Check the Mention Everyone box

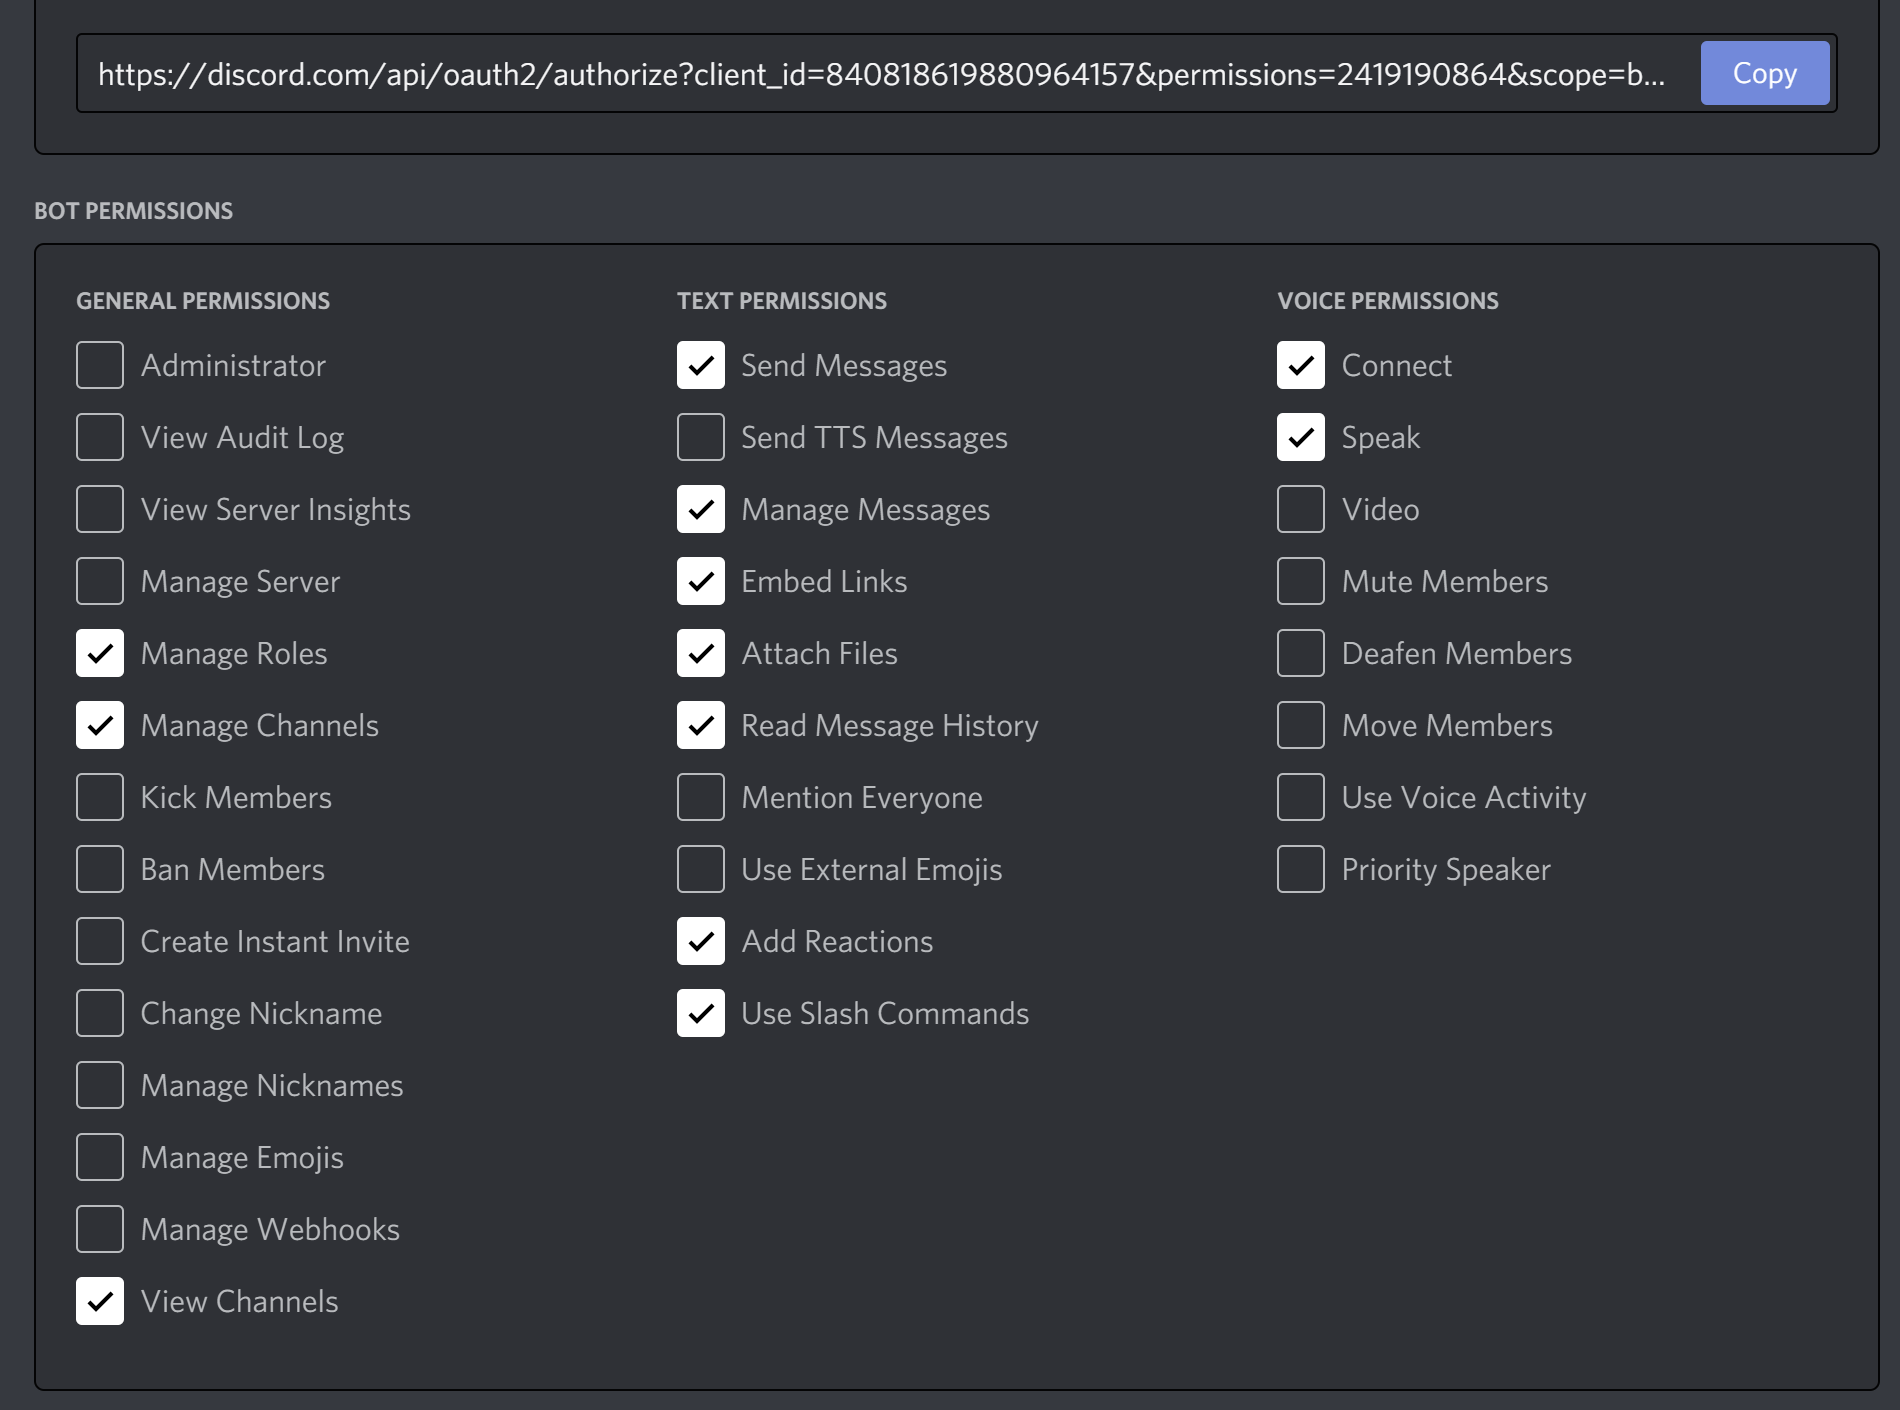[700, 797]
